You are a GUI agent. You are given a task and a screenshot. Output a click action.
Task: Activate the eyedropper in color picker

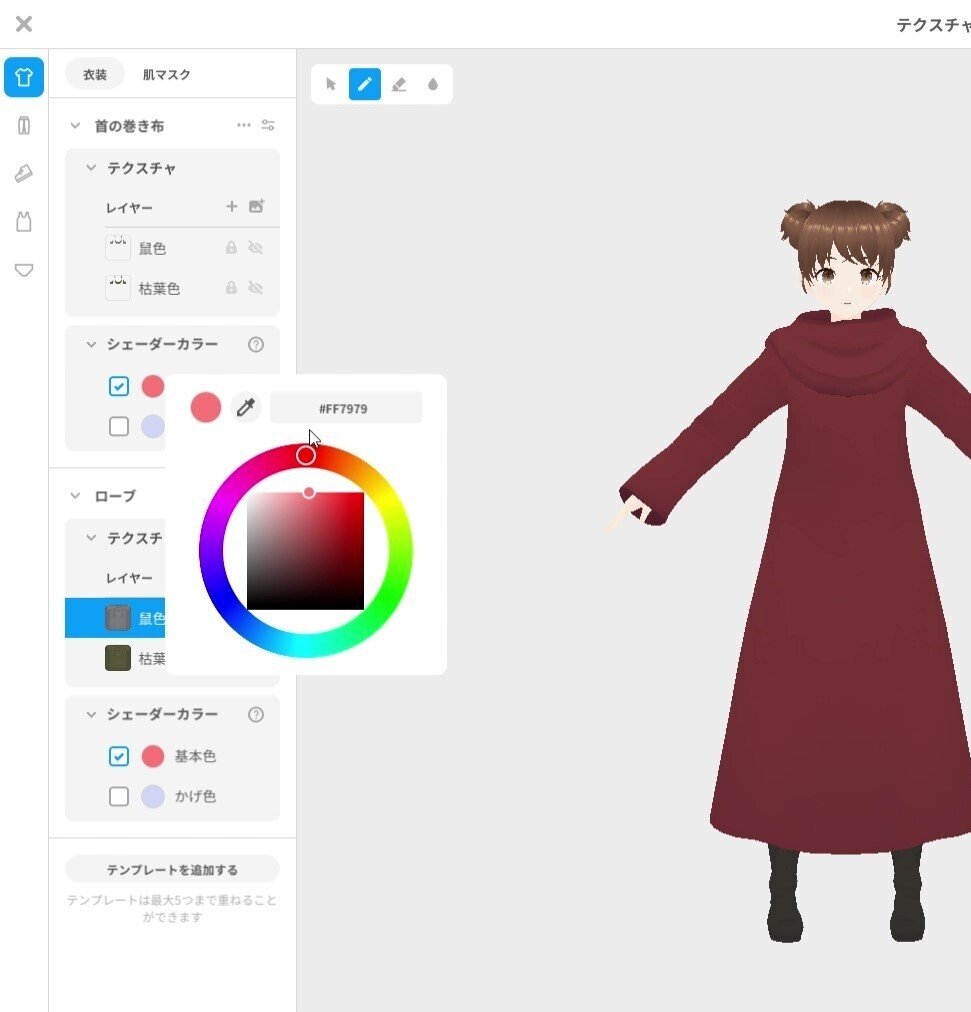click(x=245, y=407)
